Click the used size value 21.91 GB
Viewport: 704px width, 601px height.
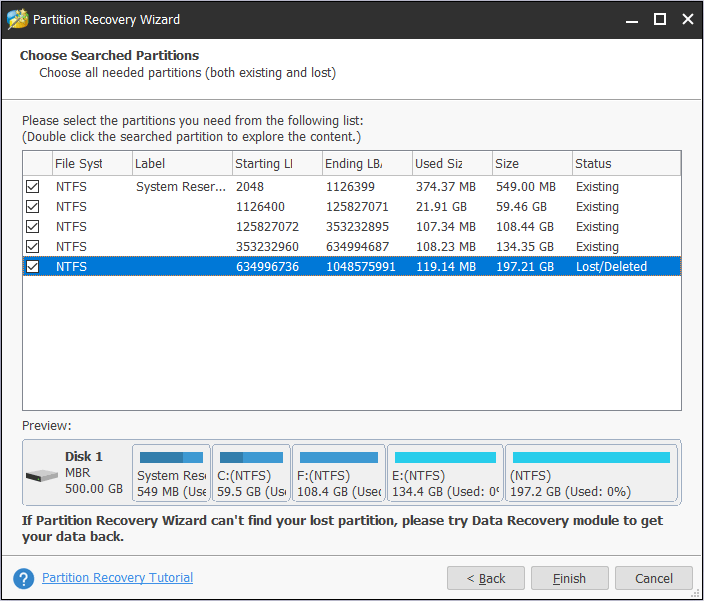tap(441, 207)
